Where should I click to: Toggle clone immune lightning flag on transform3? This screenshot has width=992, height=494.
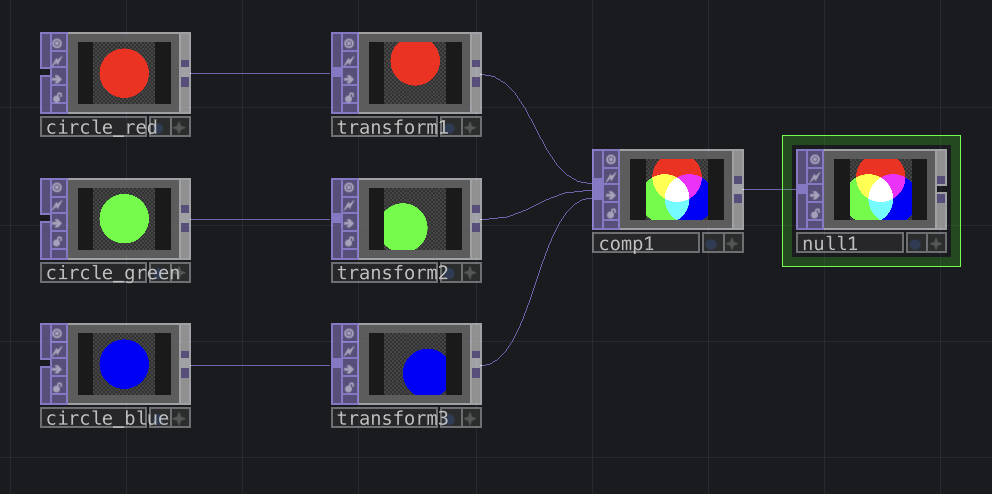tap(349, 351)
